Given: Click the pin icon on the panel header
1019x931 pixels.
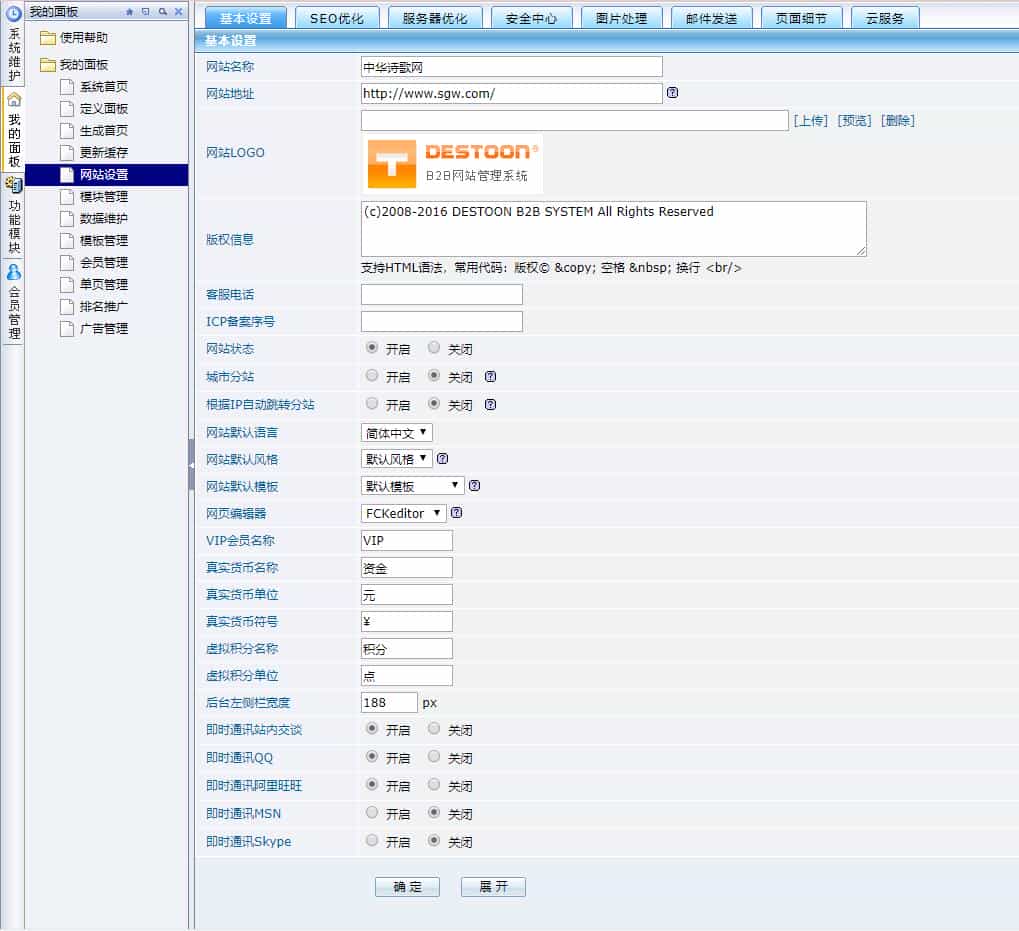Looking at the screenshot, I should 130,12.
